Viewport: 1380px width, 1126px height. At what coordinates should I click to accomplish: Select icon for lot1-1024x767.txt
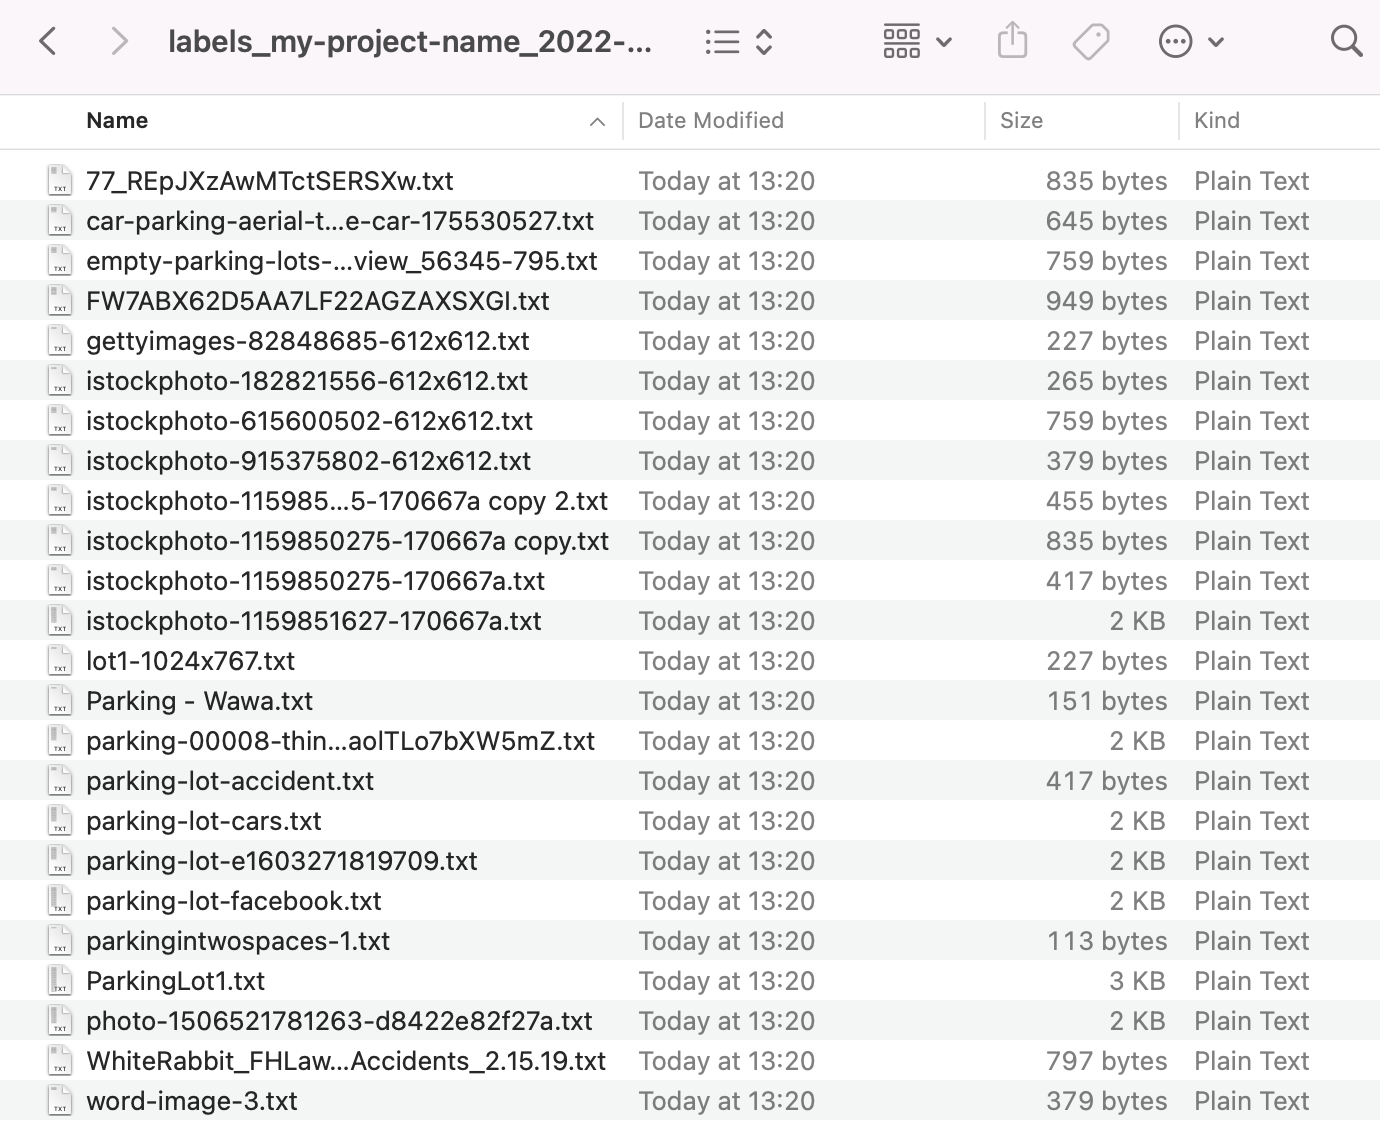(60, 661)
